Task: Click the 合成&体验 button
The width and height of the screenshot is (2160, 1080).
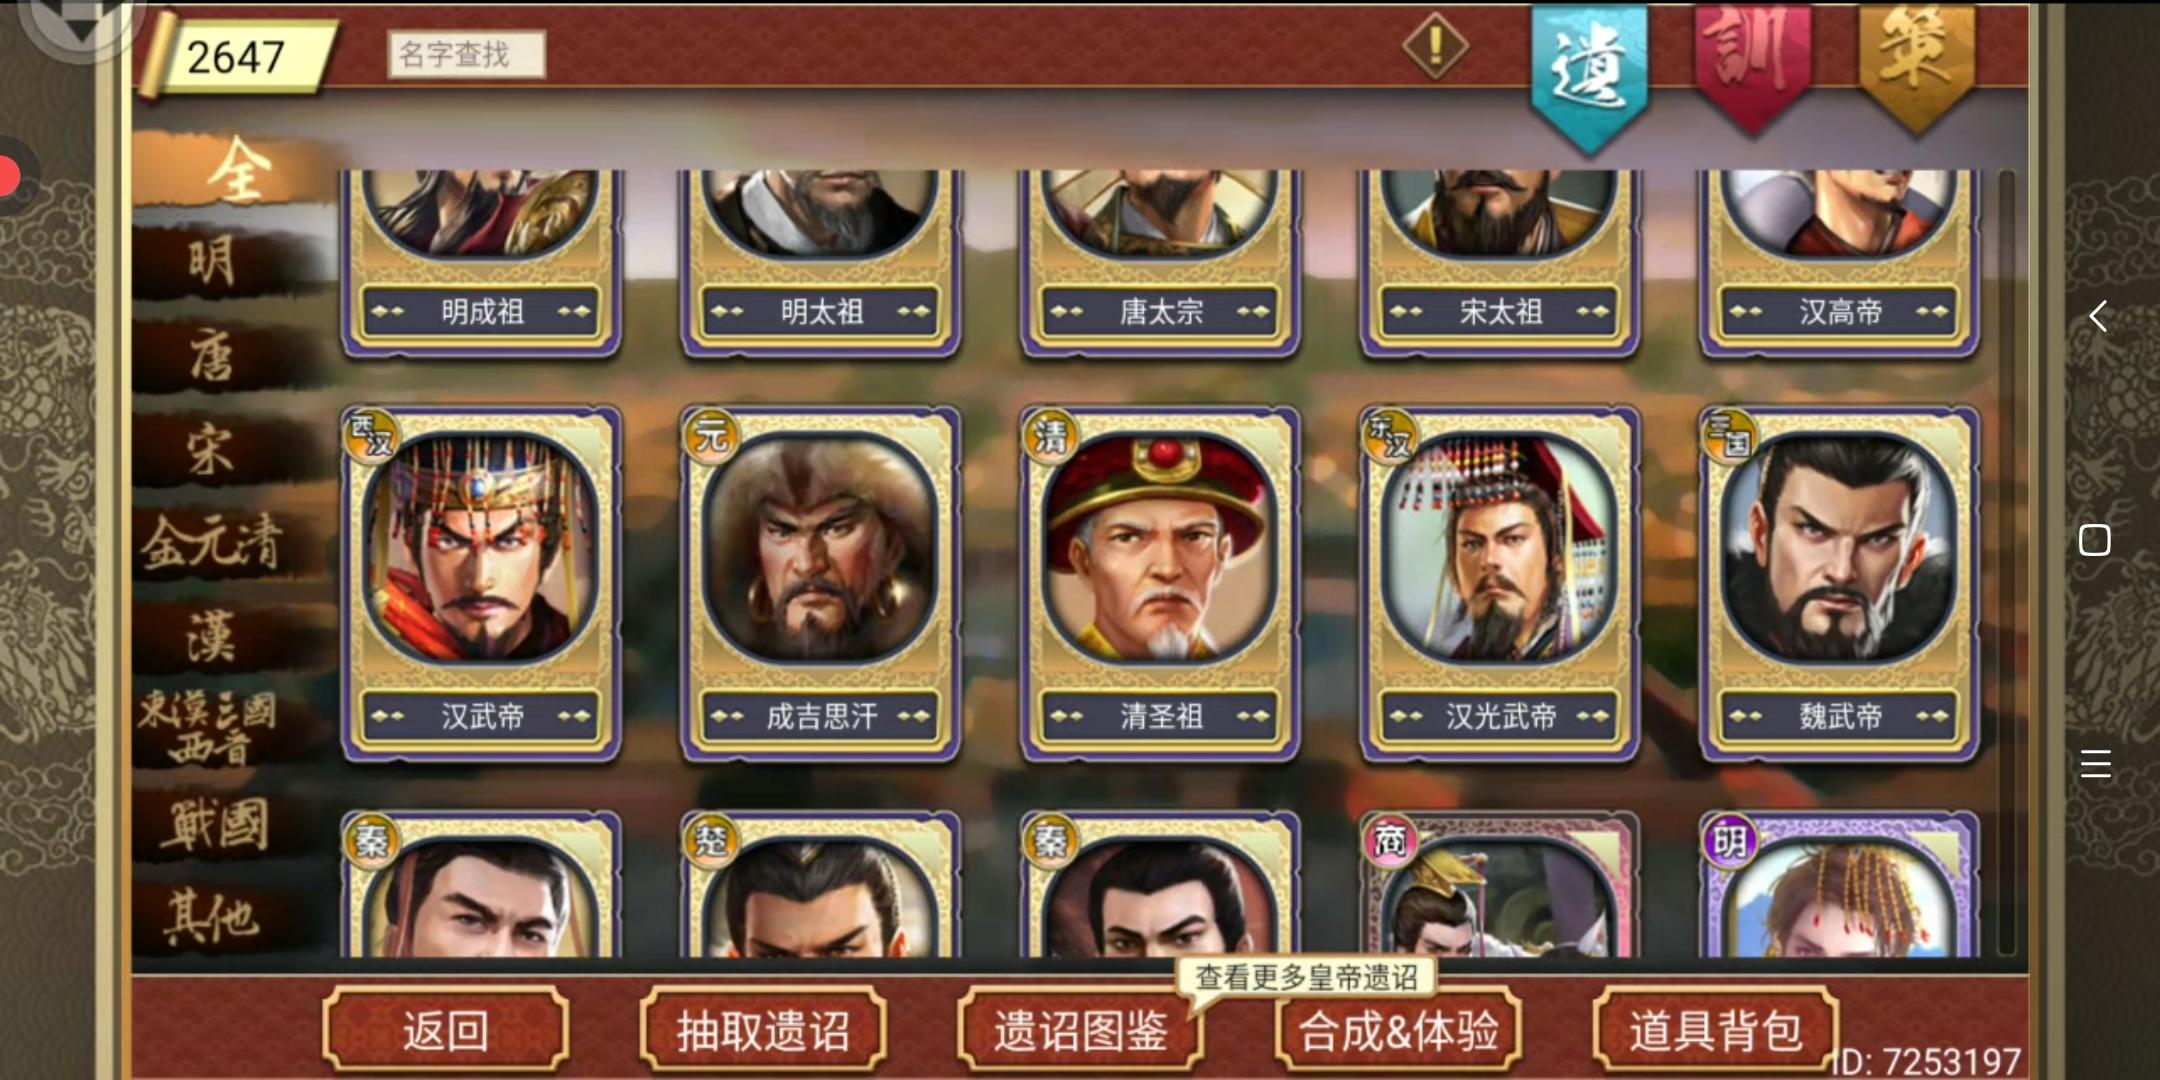Action: click(1398, 1030)
